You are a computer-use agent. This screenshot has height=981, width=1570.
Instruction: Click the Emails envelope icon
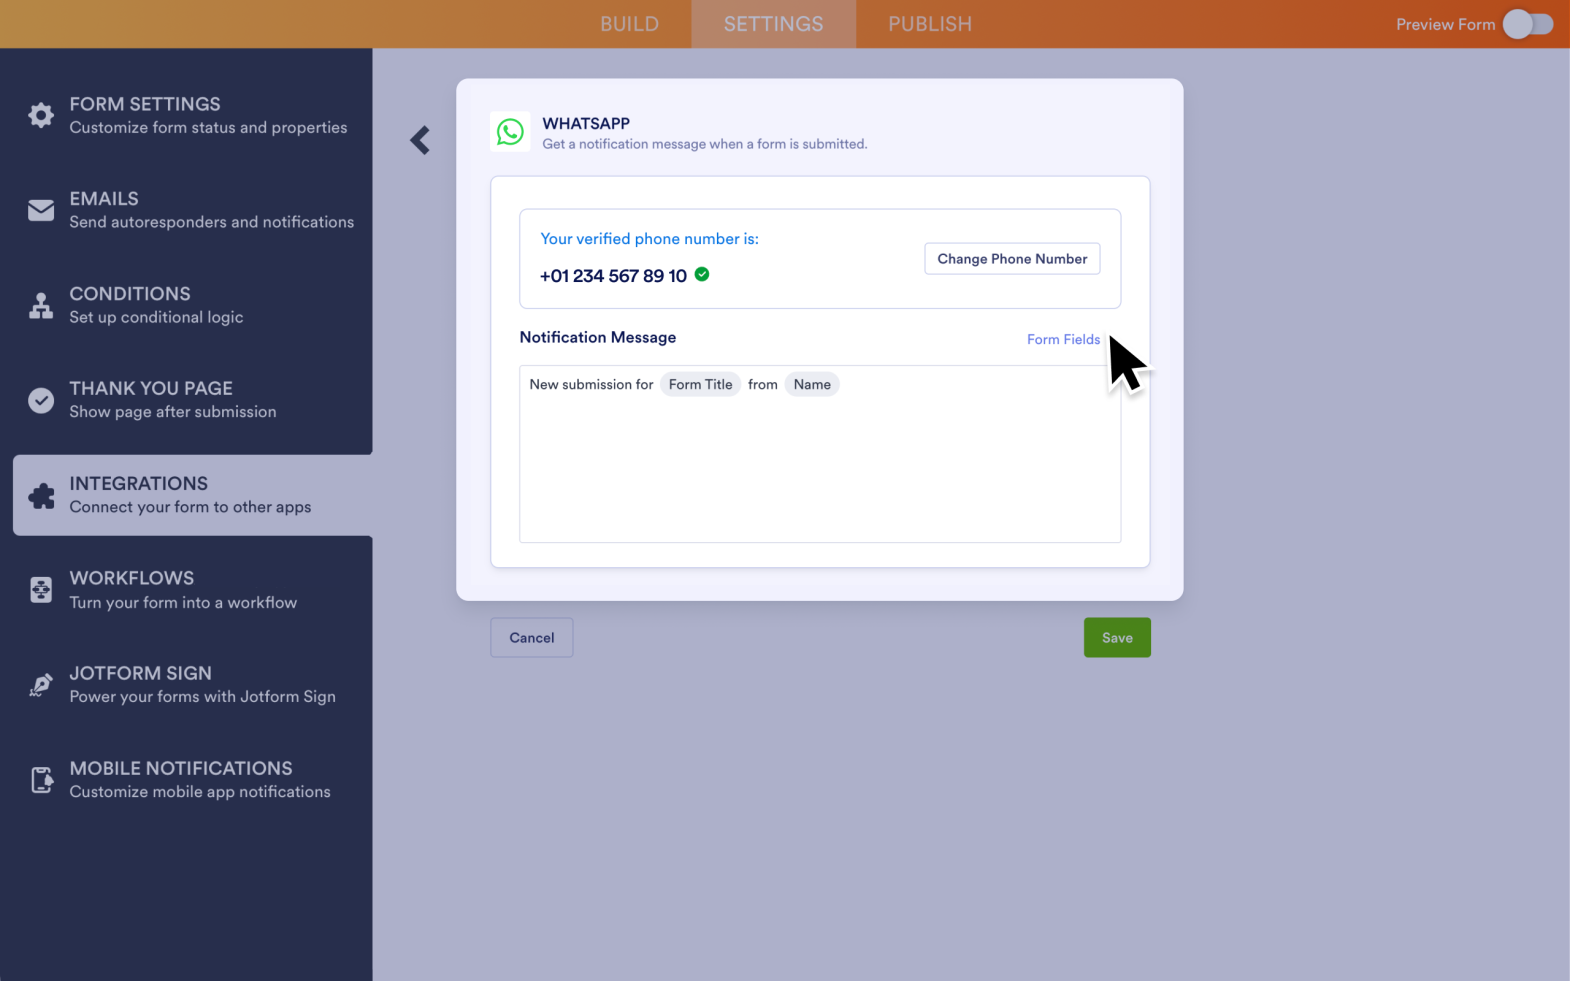tap(41, 210)
